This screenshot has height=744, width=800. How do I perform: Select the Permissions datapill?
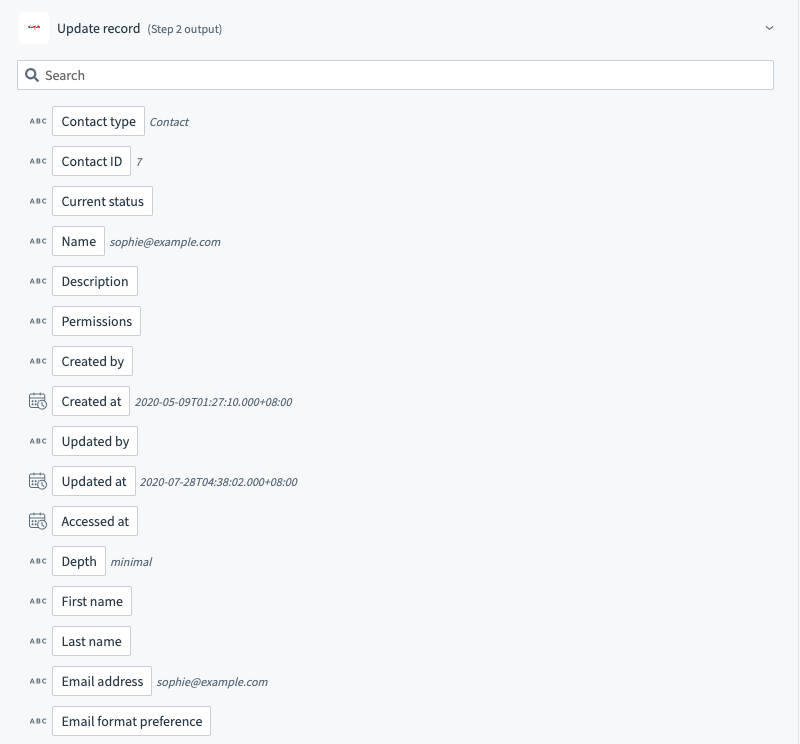[x=96, y=321]
